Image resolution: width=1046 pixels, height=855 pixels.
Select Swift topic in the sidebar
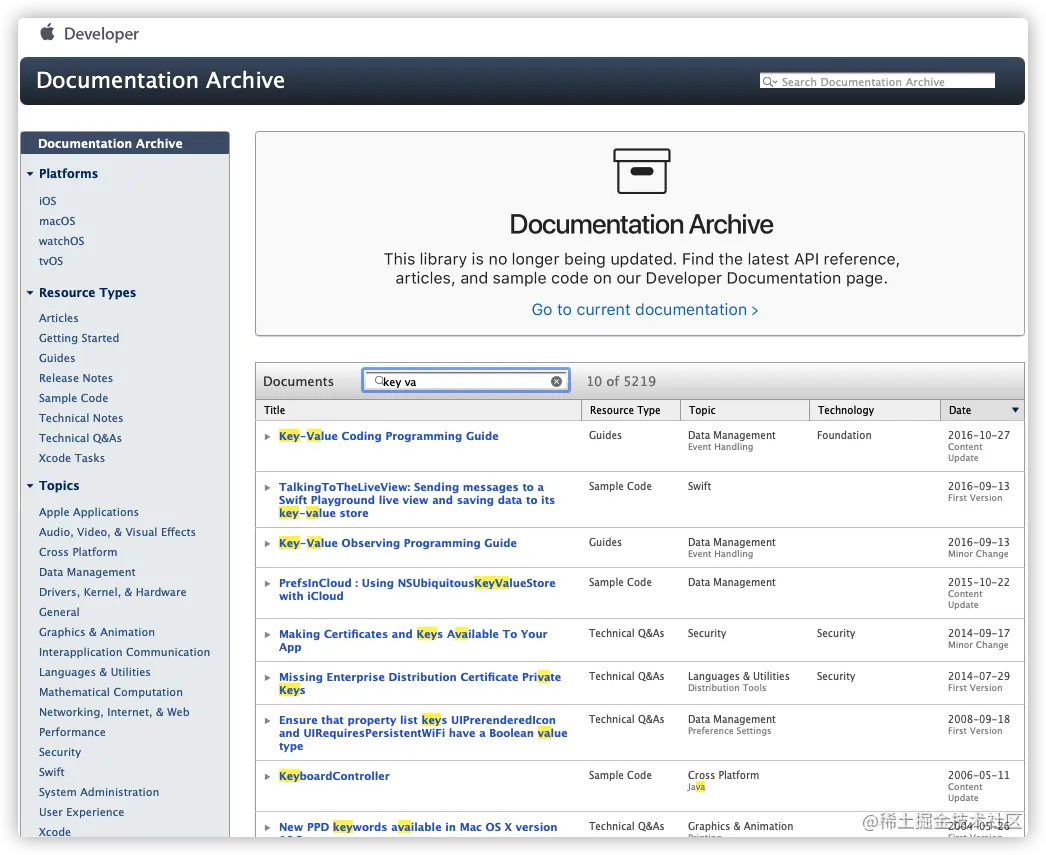tap(51, 772)
